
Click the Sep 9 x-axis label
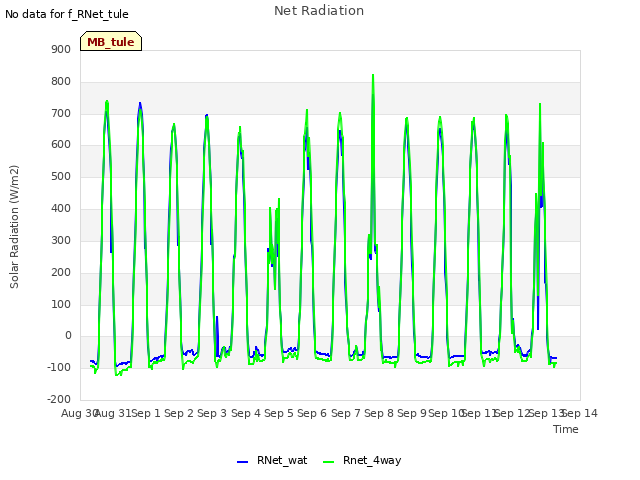(x=412, y=413)
